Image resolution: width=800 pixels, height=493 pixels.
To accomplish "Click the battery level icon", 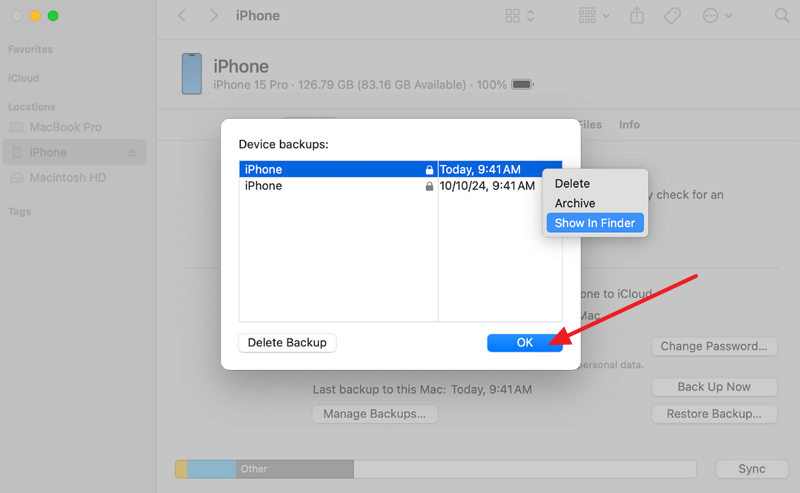I will tap(522, 85).
